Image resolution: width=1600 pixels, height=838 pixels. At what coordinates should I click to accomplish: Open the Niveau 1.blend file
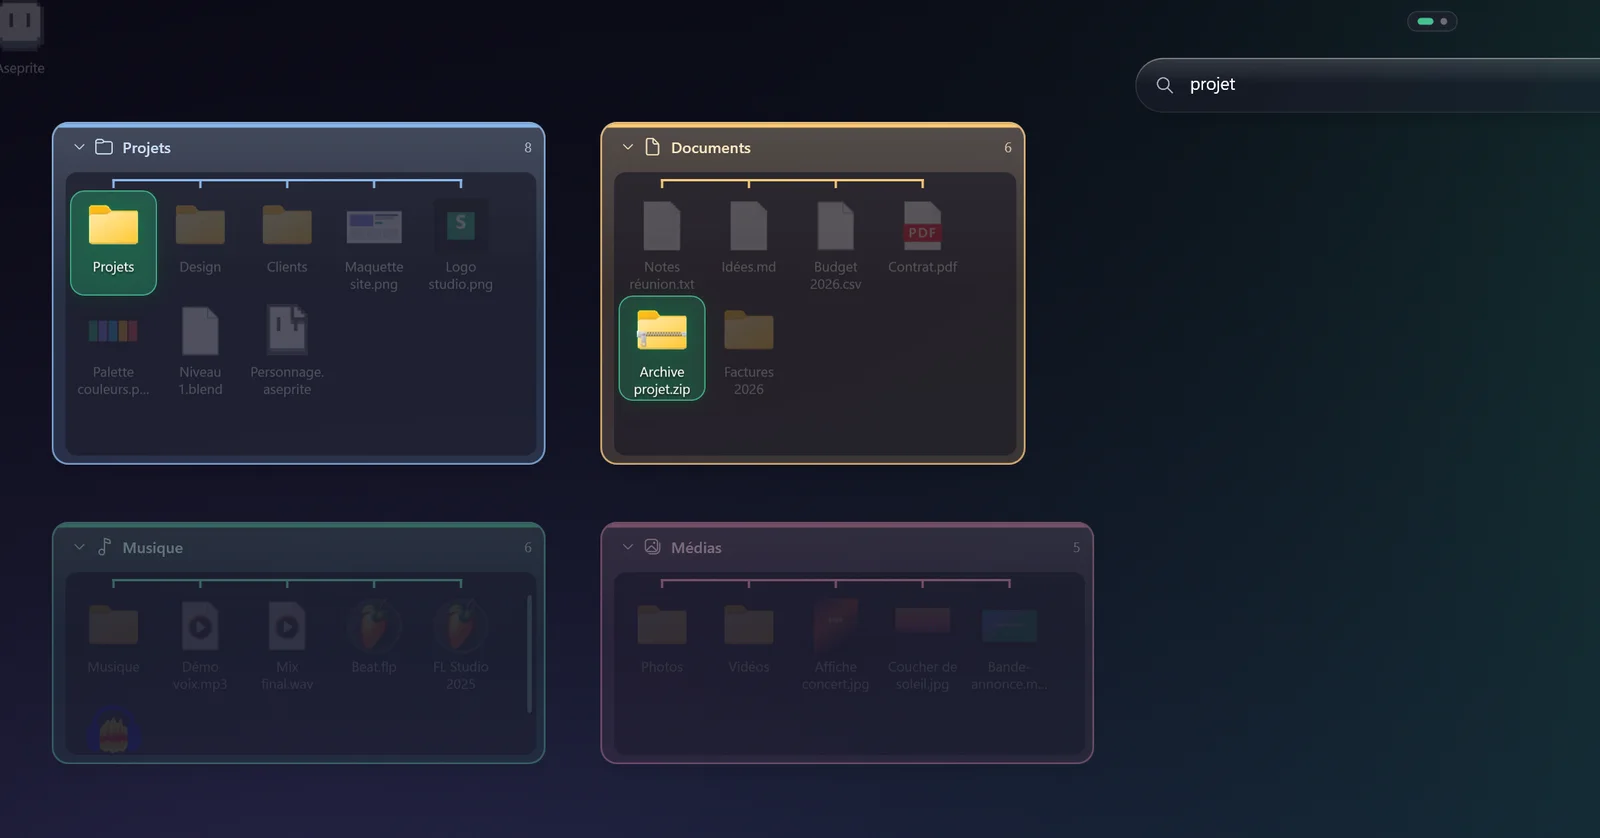[200, 348]
